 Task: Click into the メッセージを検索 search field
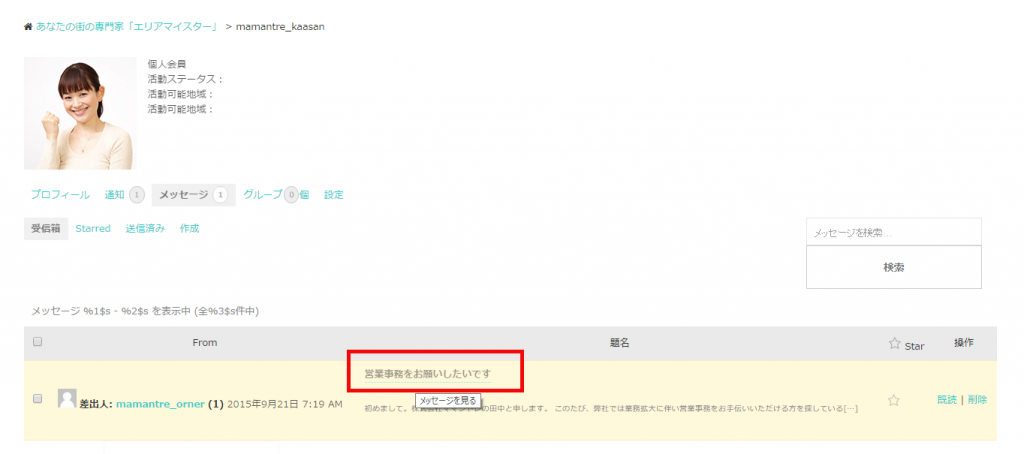(x=893, y=232)
